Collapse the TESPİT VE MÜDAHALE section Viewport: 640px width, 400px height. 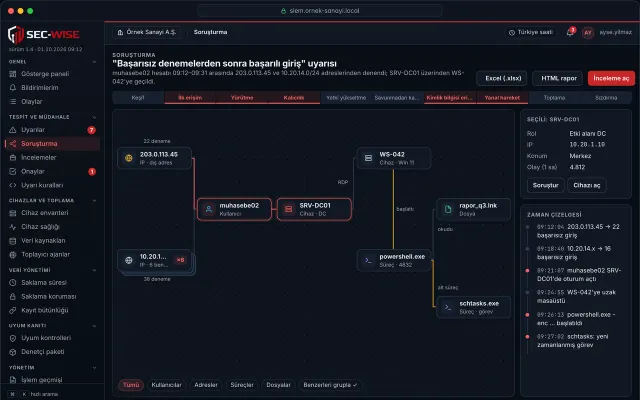click(94, 117)
